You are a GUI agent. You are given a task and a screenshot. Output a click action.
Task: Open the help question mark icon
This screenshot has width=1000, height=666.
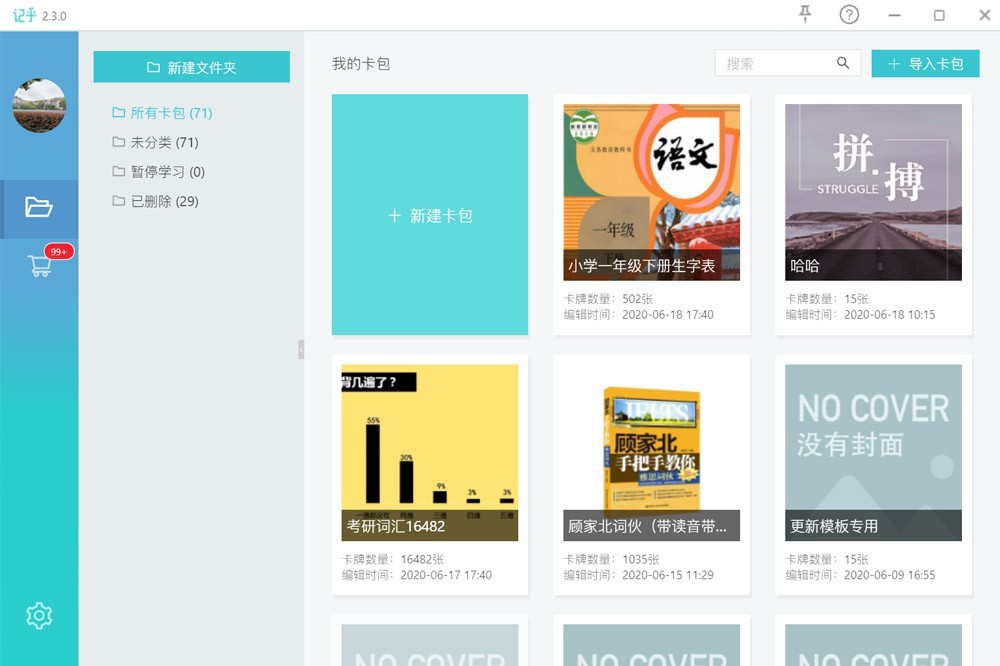pyautogui.click(x=849, y=14)
